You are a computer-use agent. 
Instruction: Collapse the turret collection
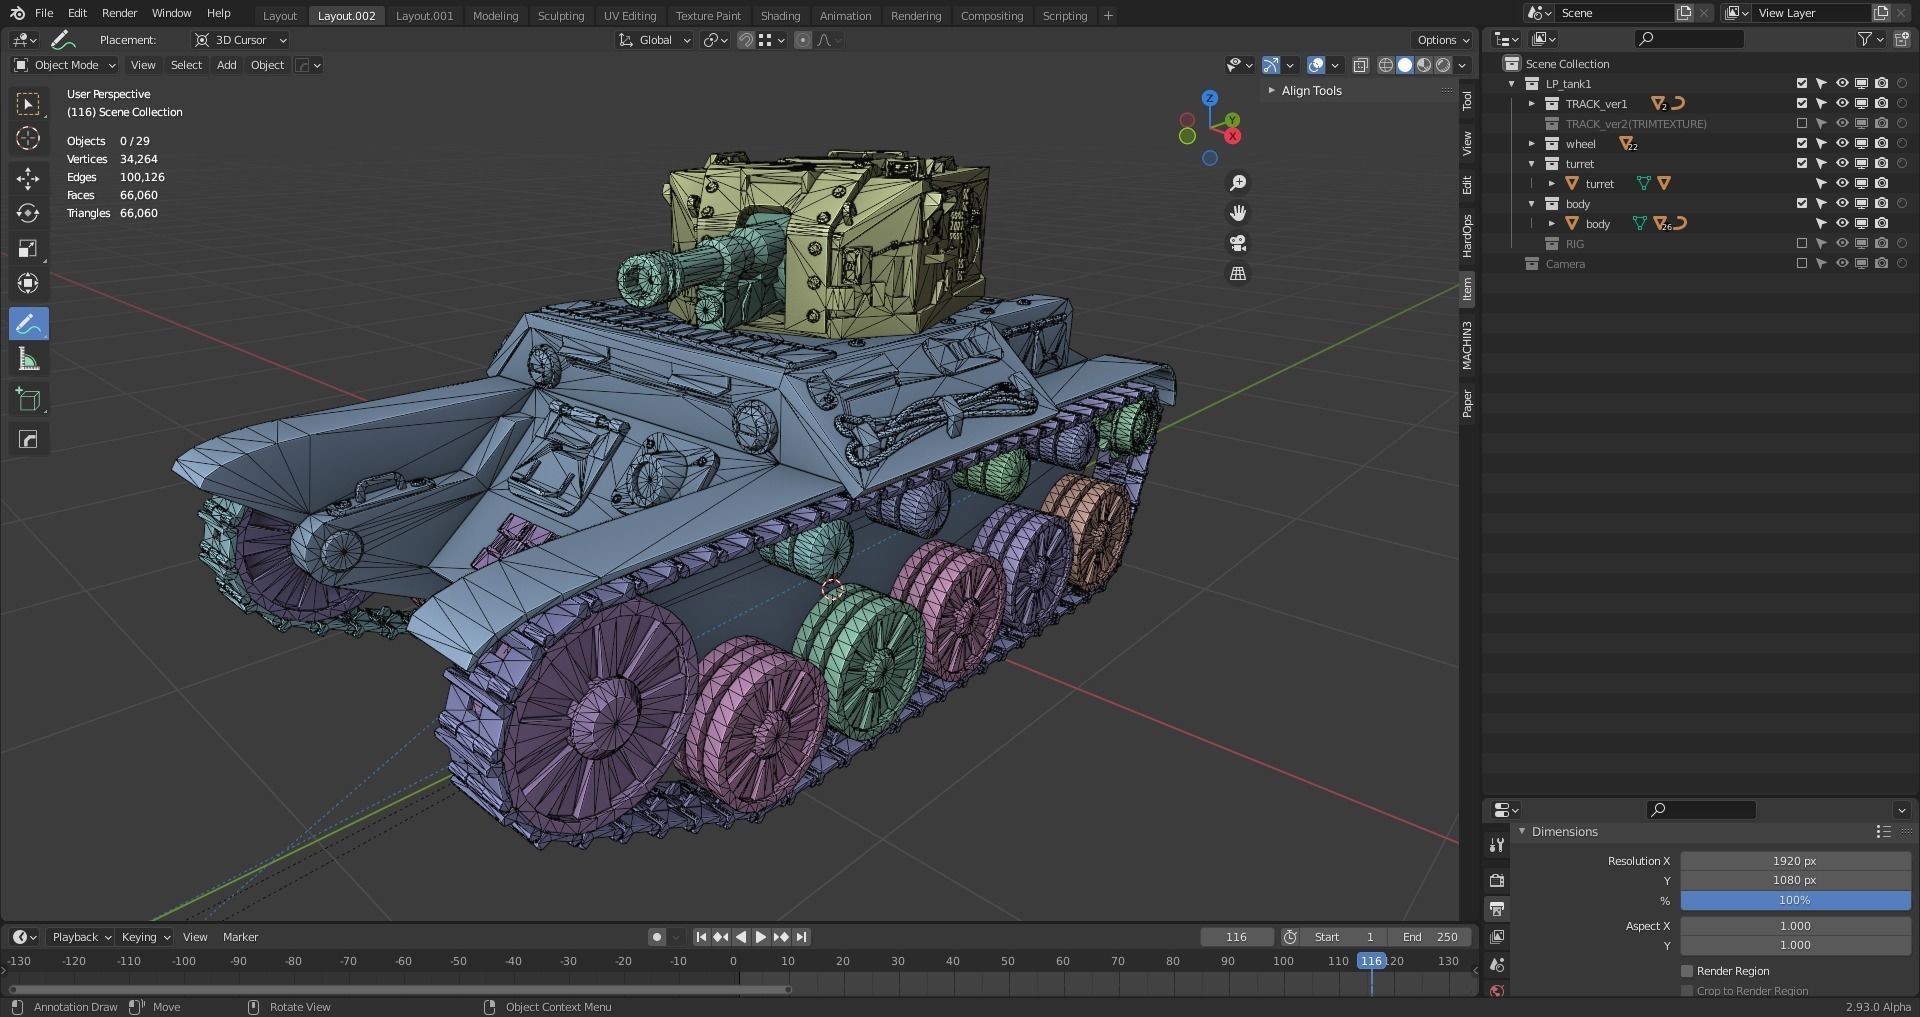[x=1531, y=164]
